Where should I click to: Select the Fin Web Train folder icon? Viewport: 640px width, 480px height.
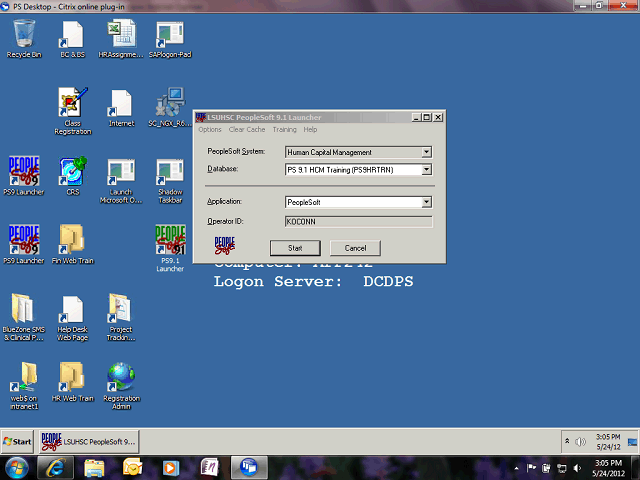(x=73, y=244)
